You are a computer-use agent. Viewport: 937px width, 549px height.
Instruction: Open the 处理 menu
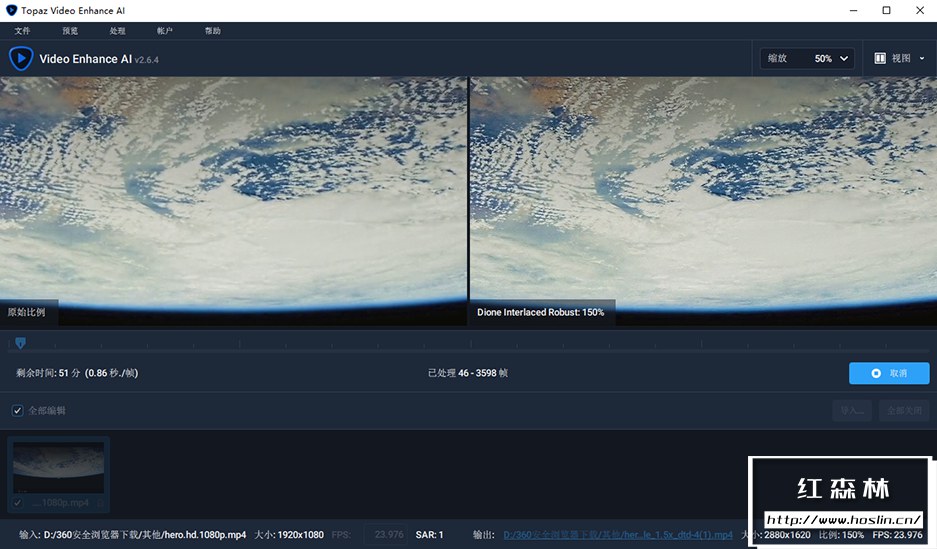(x=117, y=31)
